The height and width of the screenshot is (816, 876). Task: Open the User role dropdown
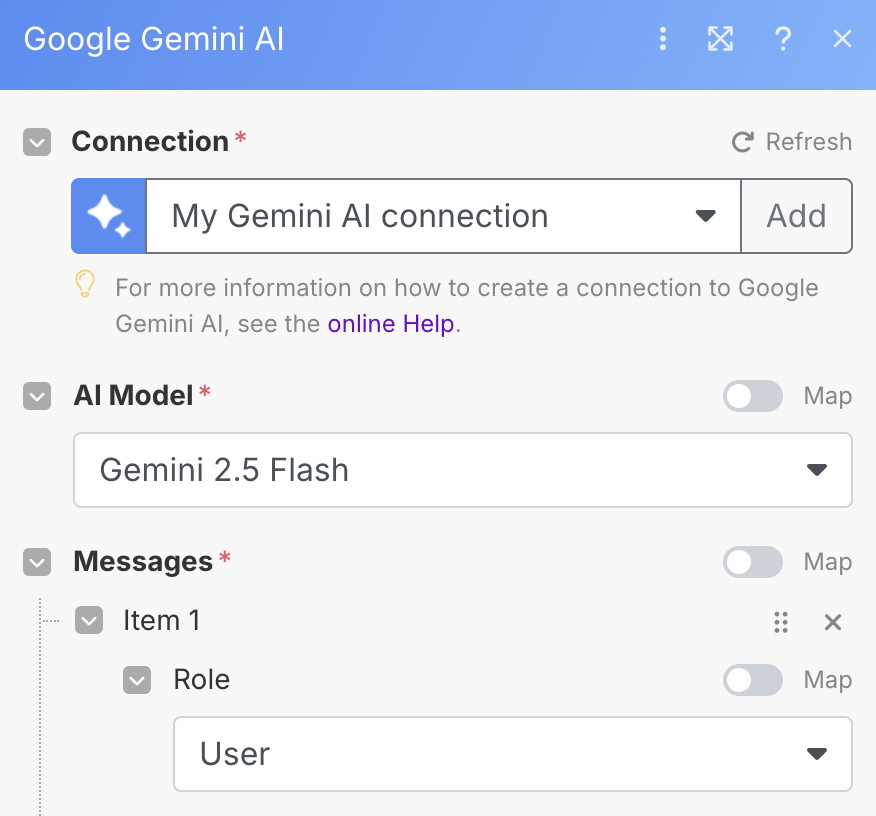[512, 754]
